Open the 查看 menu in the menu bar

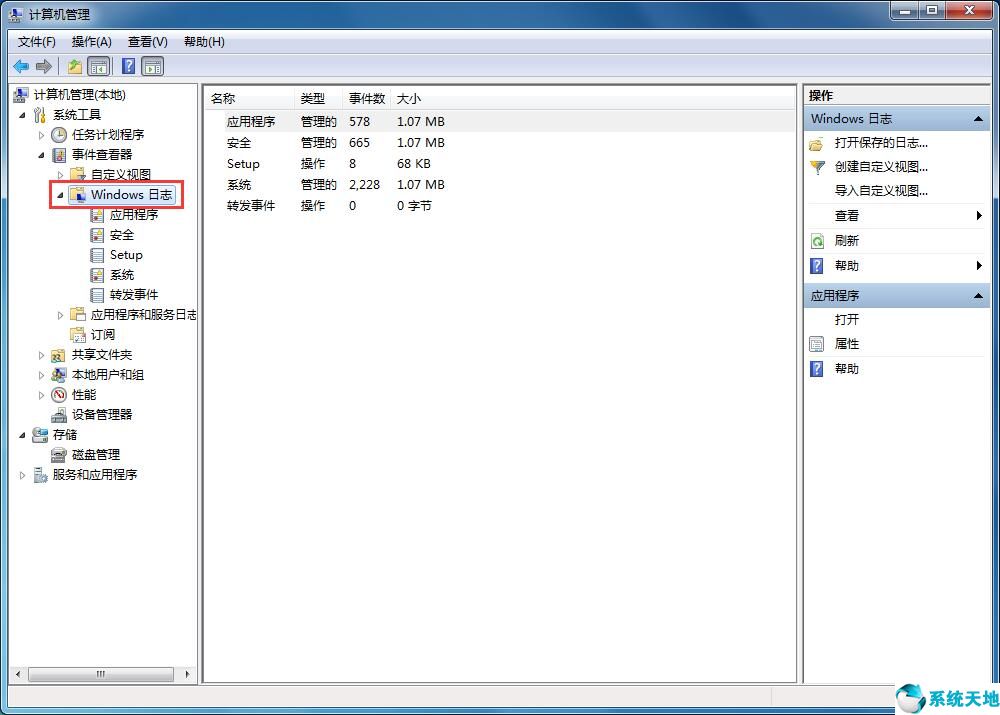click(146, 41)
